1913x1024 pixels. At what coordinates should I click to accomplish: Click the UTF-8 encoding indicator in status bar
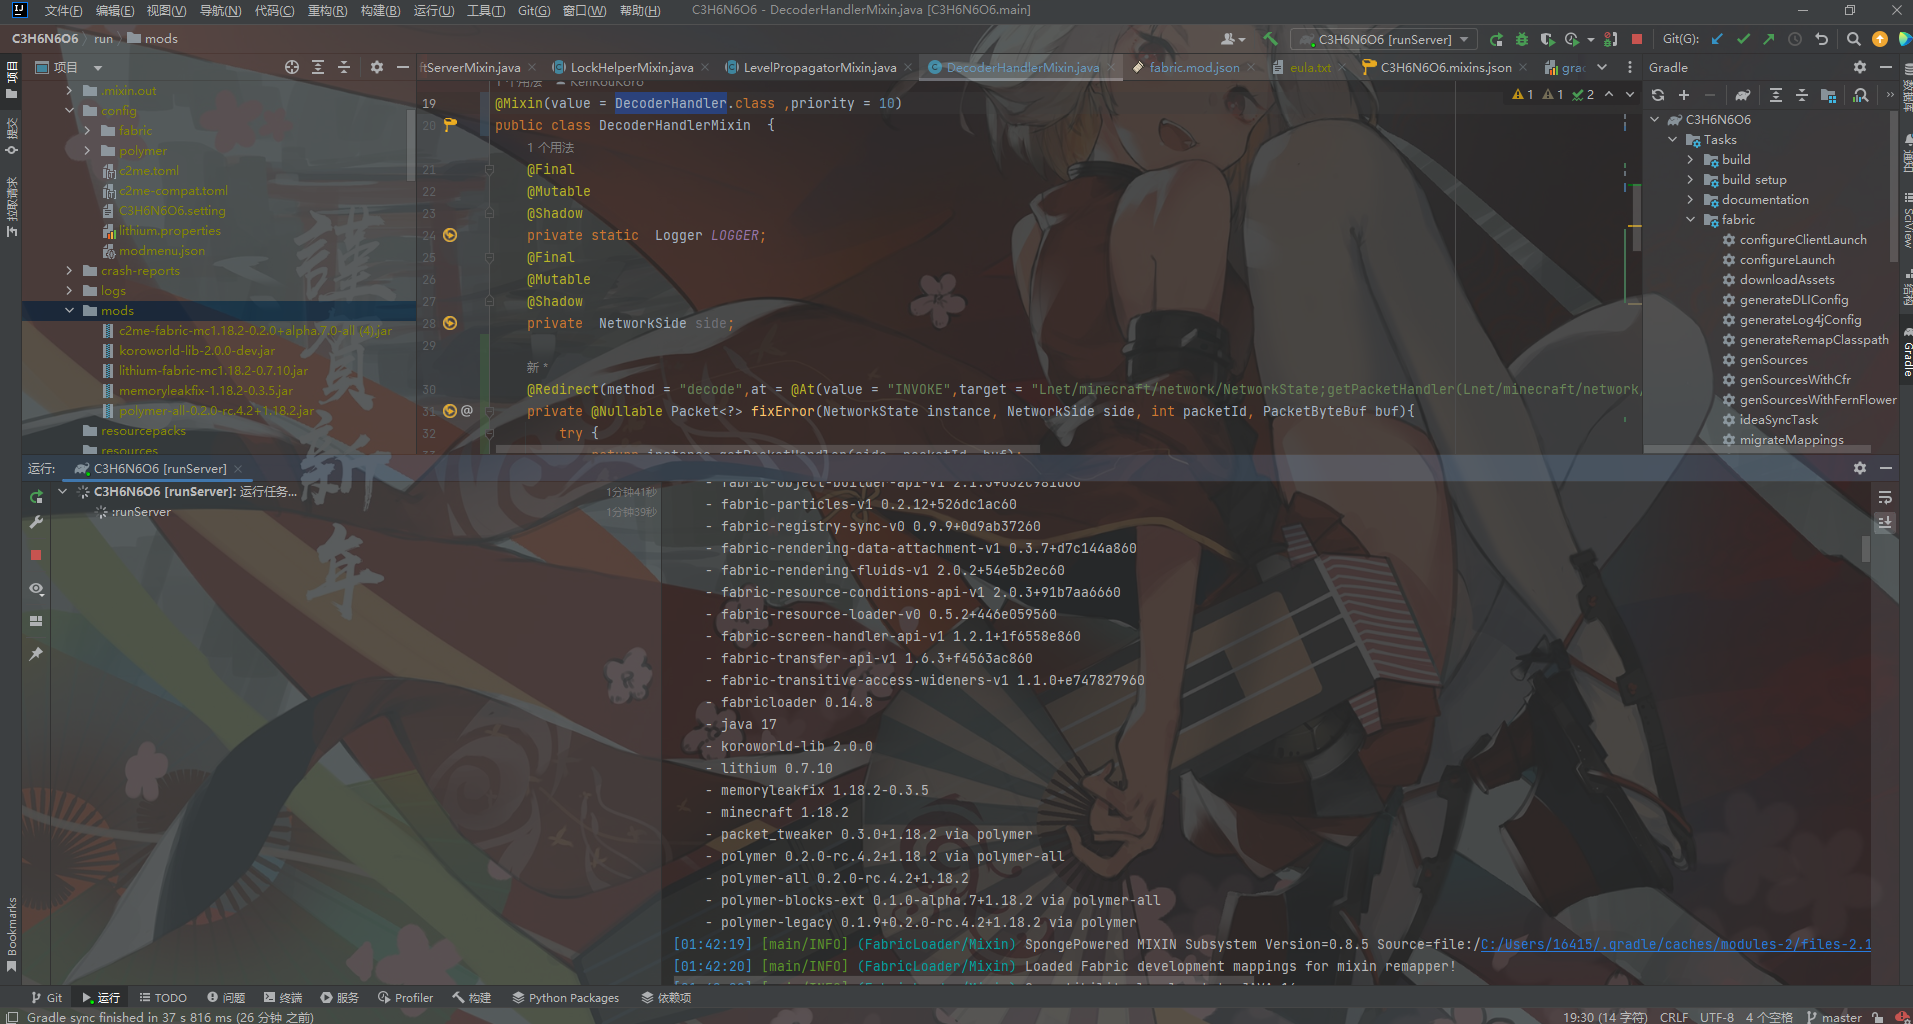point(1717,1016)
